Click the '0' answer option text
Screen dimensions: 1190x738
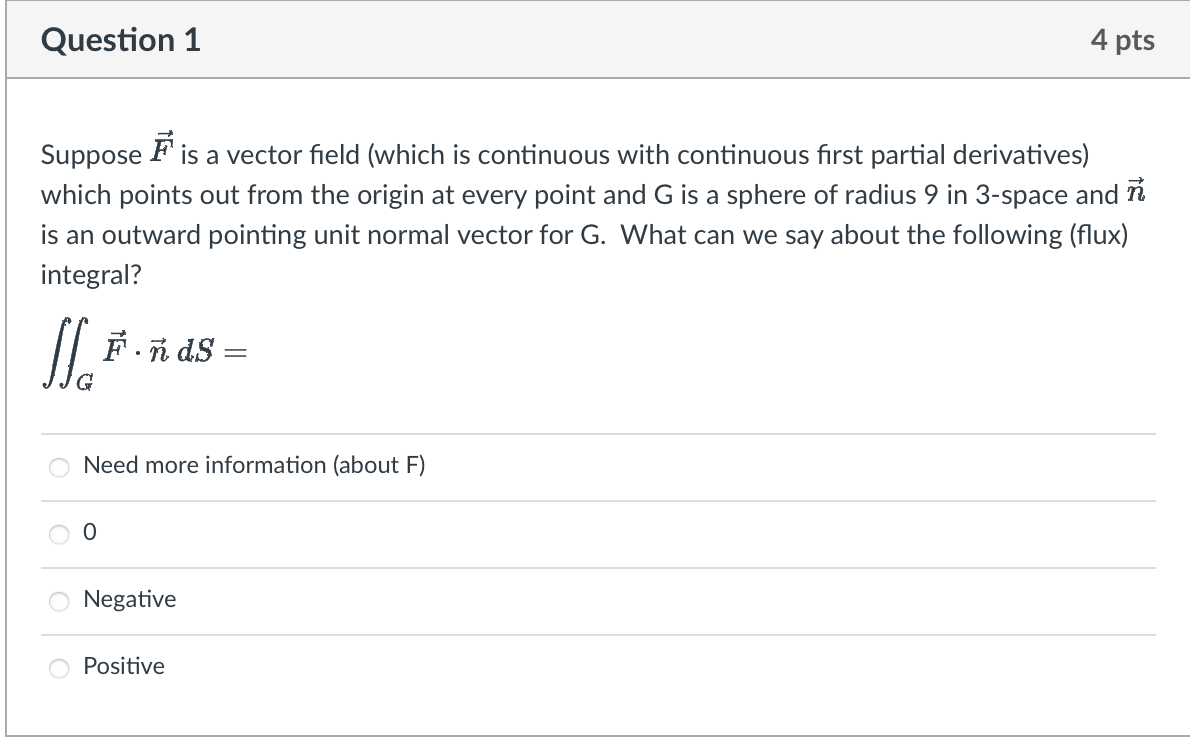[x=90, y=532]
